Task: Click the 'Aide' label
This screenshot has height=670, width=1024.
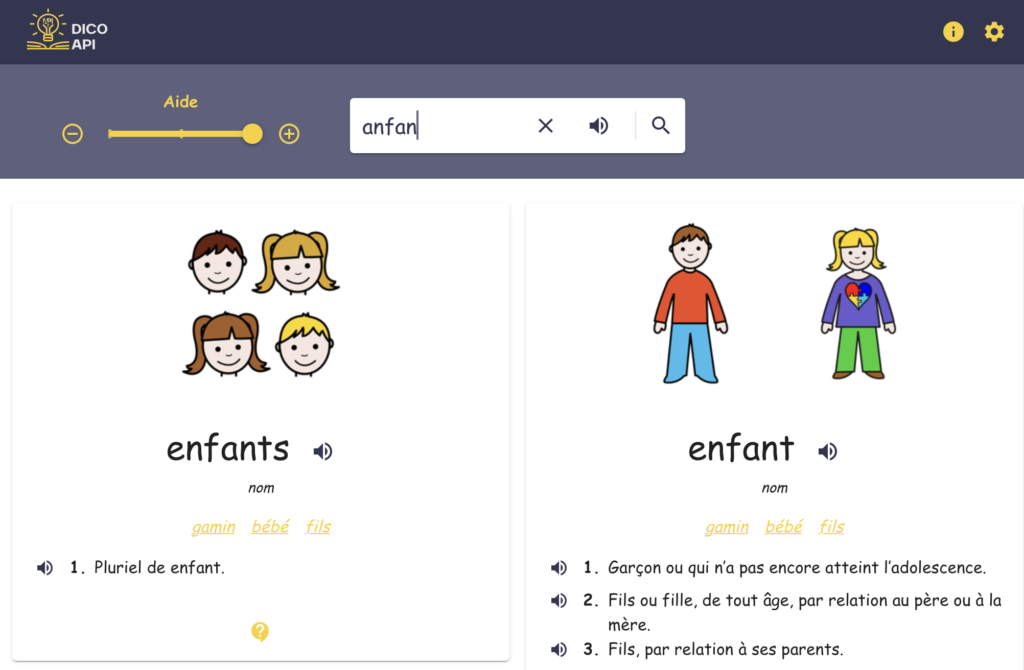Action: pyautogui.click(x=181, y=102)
